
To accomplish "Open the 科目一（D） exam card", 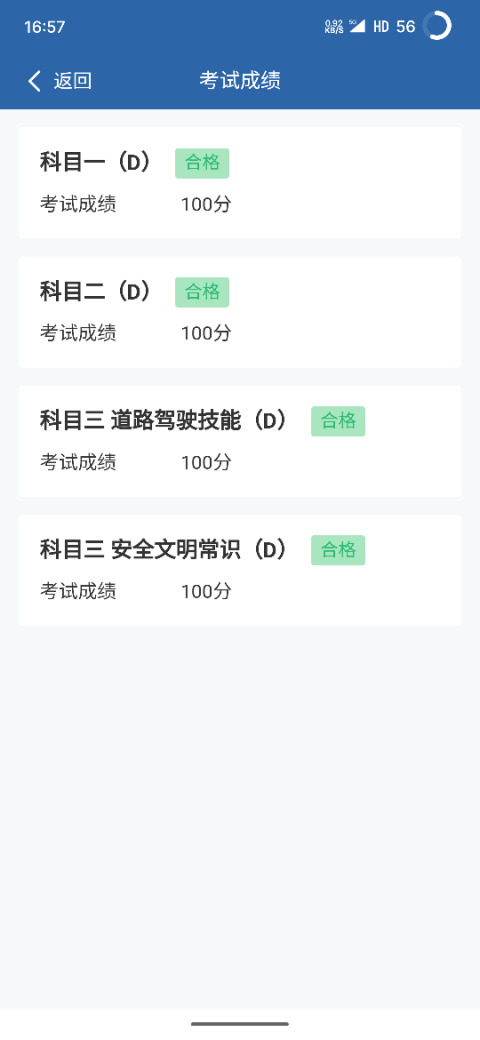I will coord(240,182).
